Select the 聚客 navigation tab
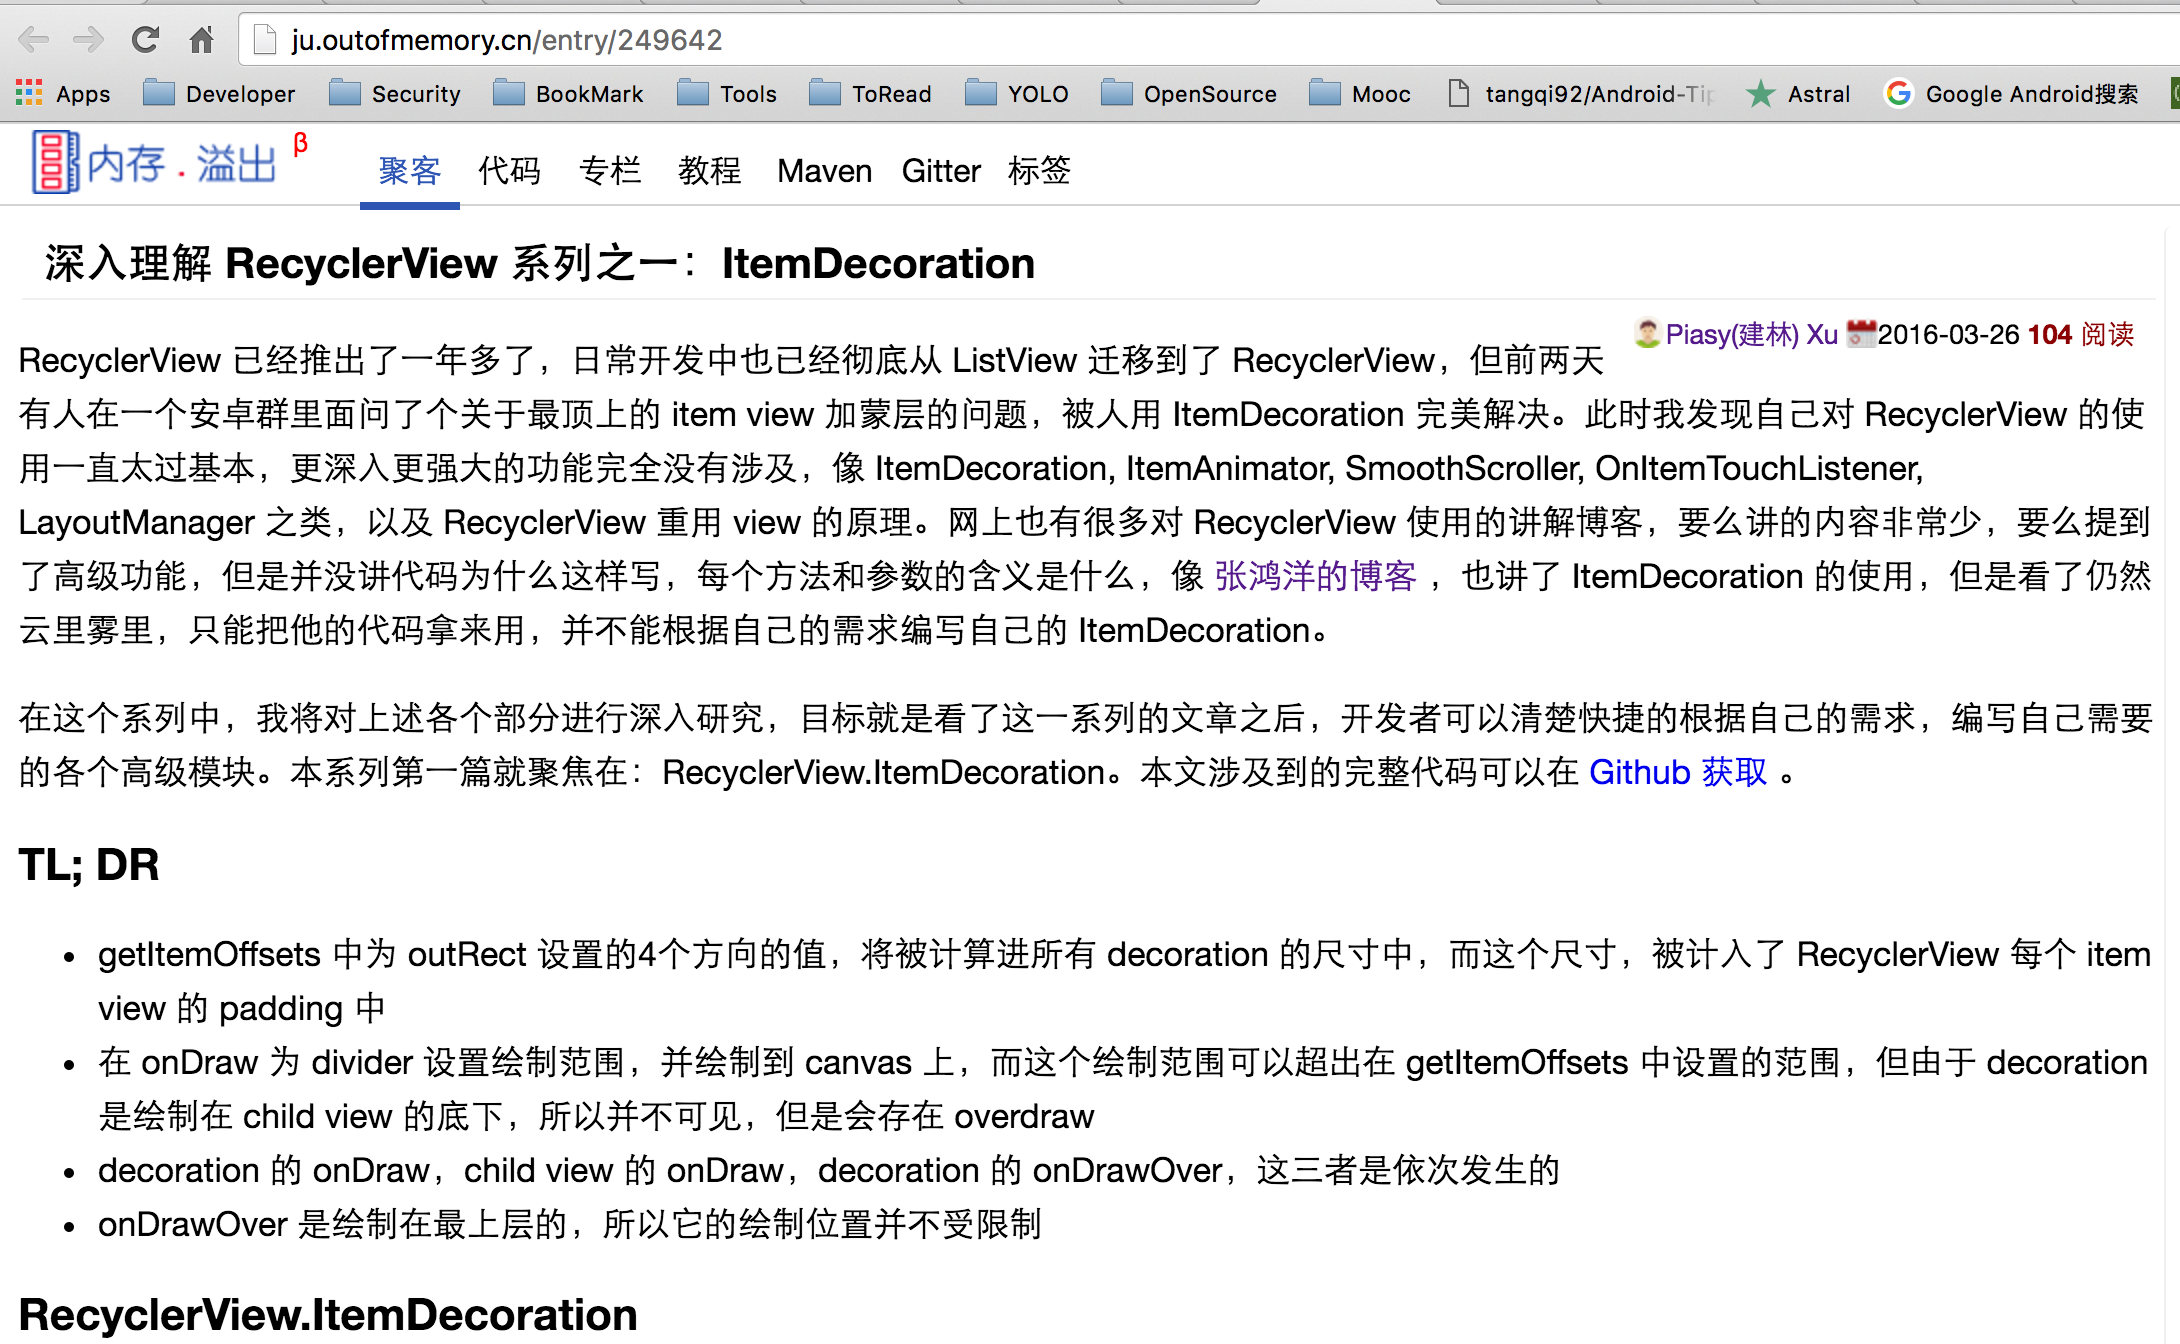The height and width of the screenshot is (1344, 2180). (x=409, y=171)
